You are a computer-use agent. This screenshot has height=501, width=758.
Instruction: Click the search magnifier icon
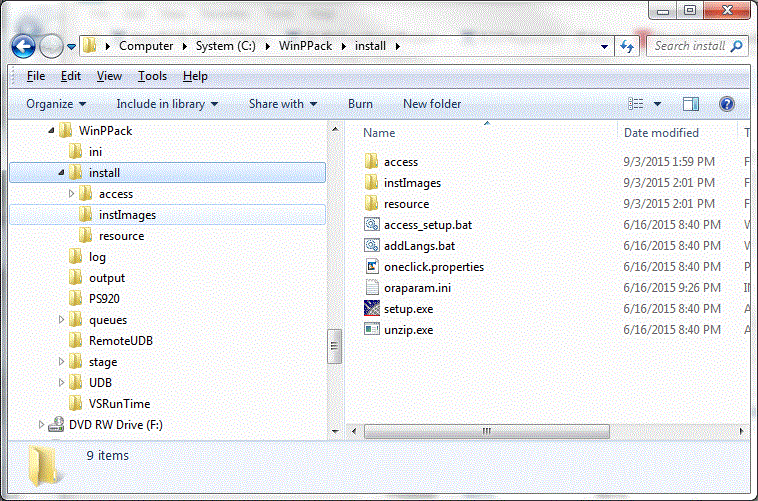coord(737,46)
